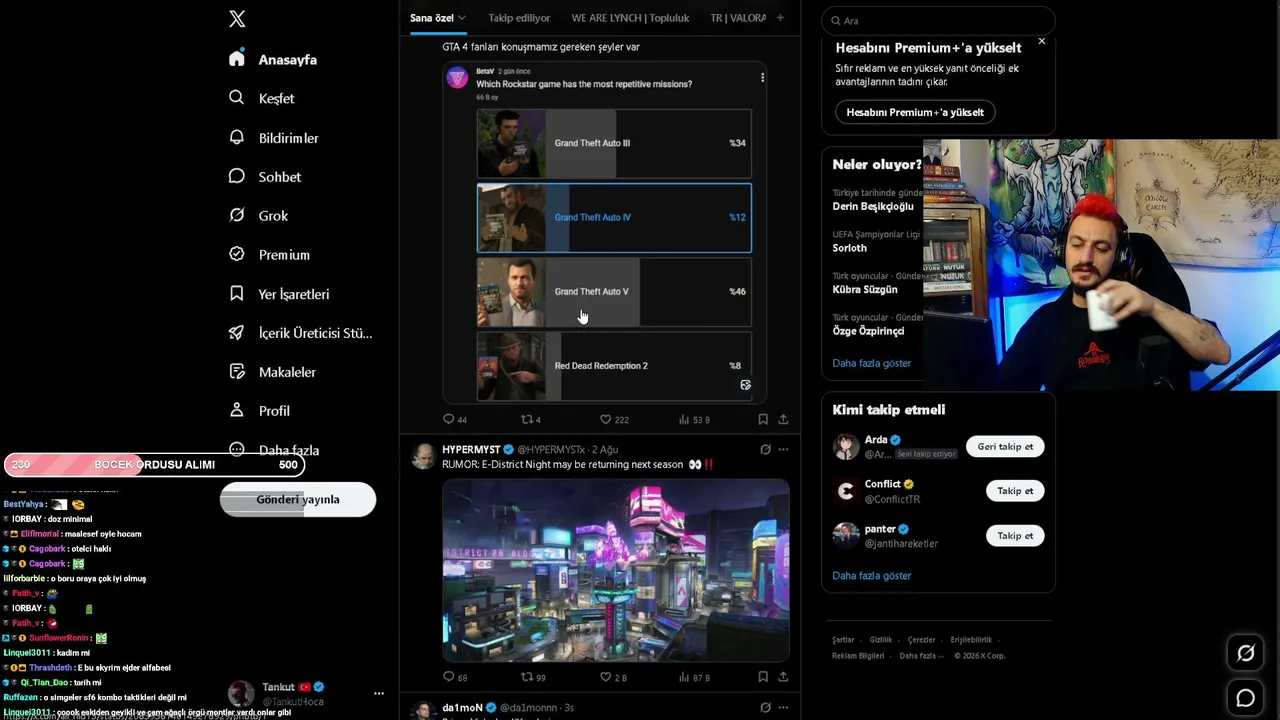Click the Gönderi yayınla button

(298, 499)
